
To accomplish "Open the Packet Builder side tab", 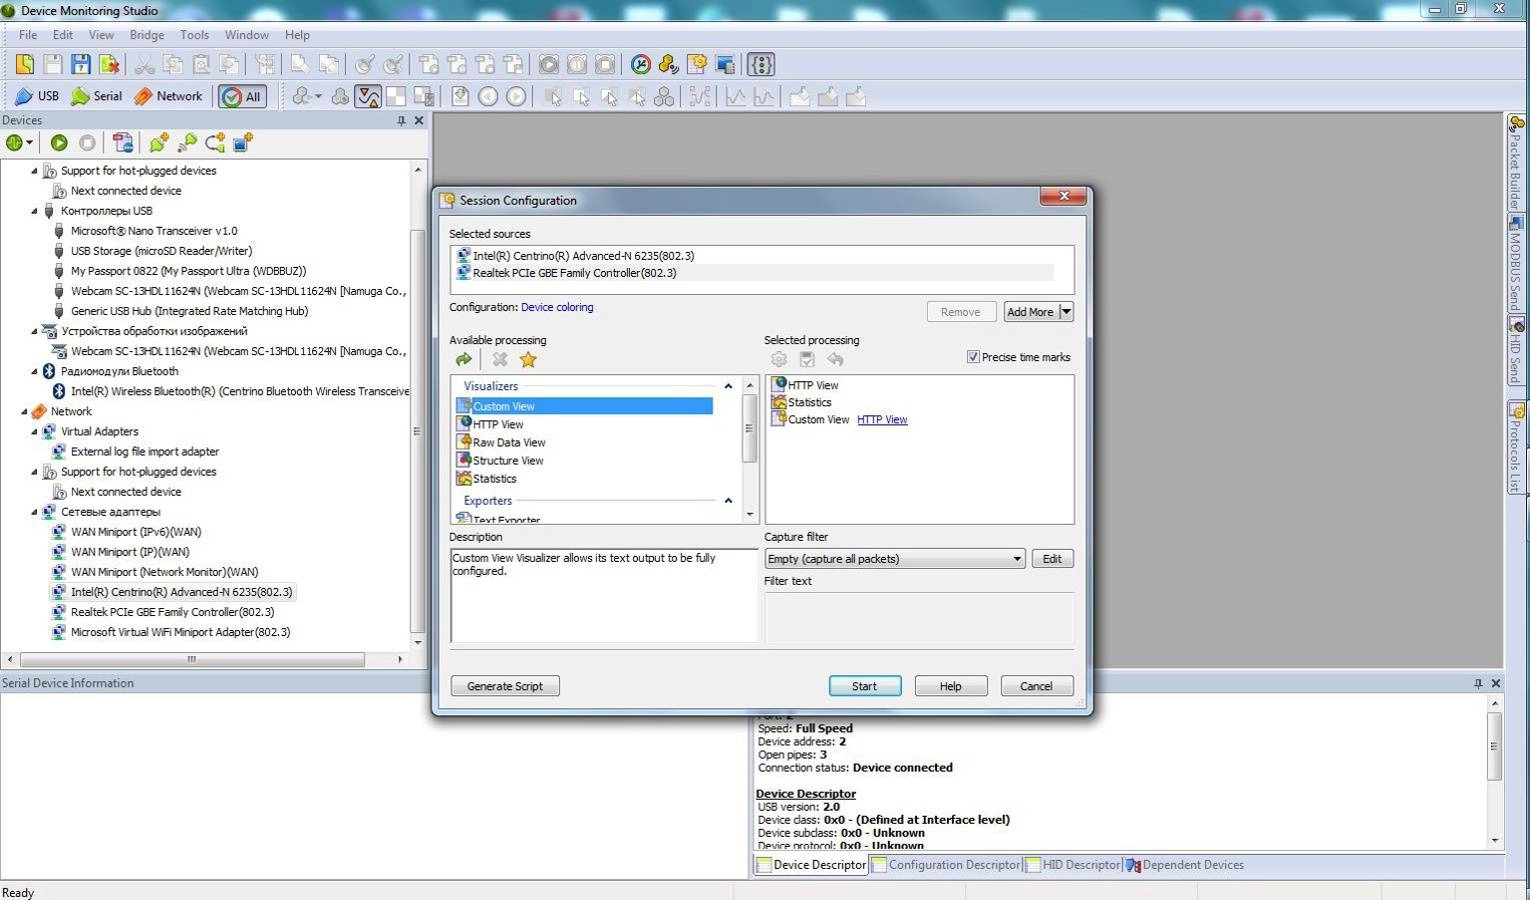I will click(x=1516, y=162).
